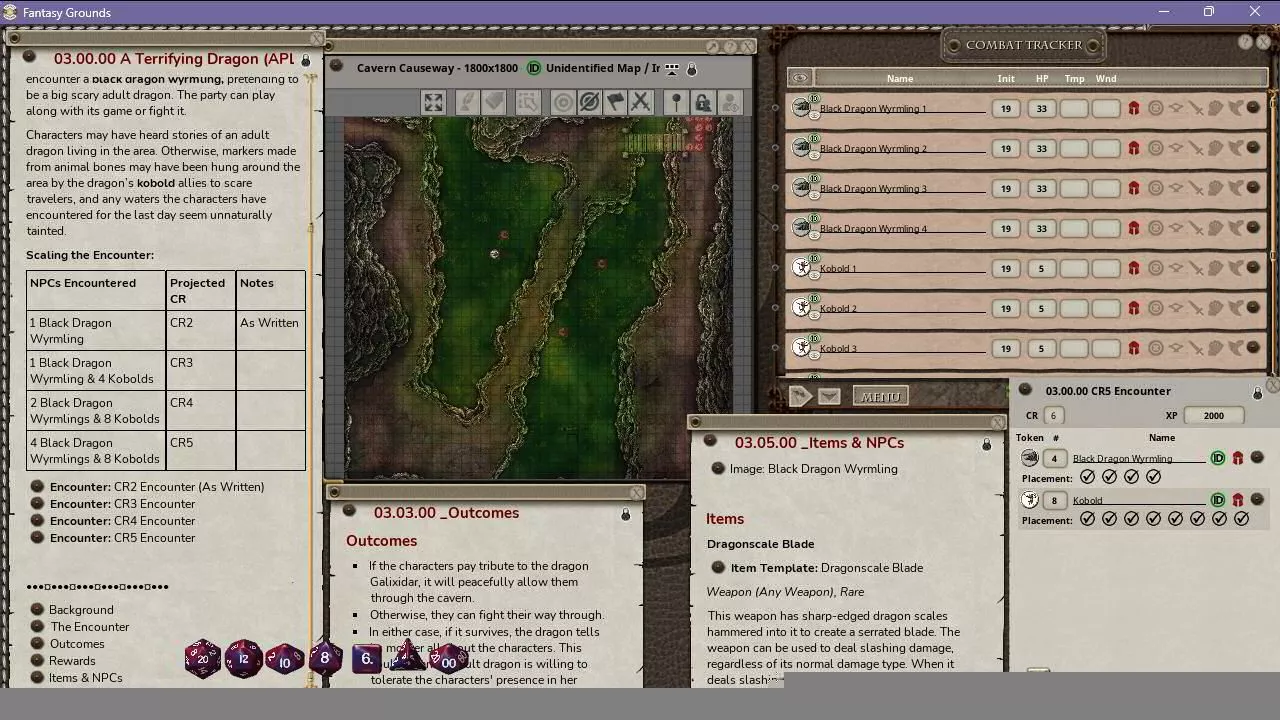Image resolution: width=1280 pixels, height=720 pixels.
Task: Click the d20 die in the dice tray
Action: (x=203, y=658)
